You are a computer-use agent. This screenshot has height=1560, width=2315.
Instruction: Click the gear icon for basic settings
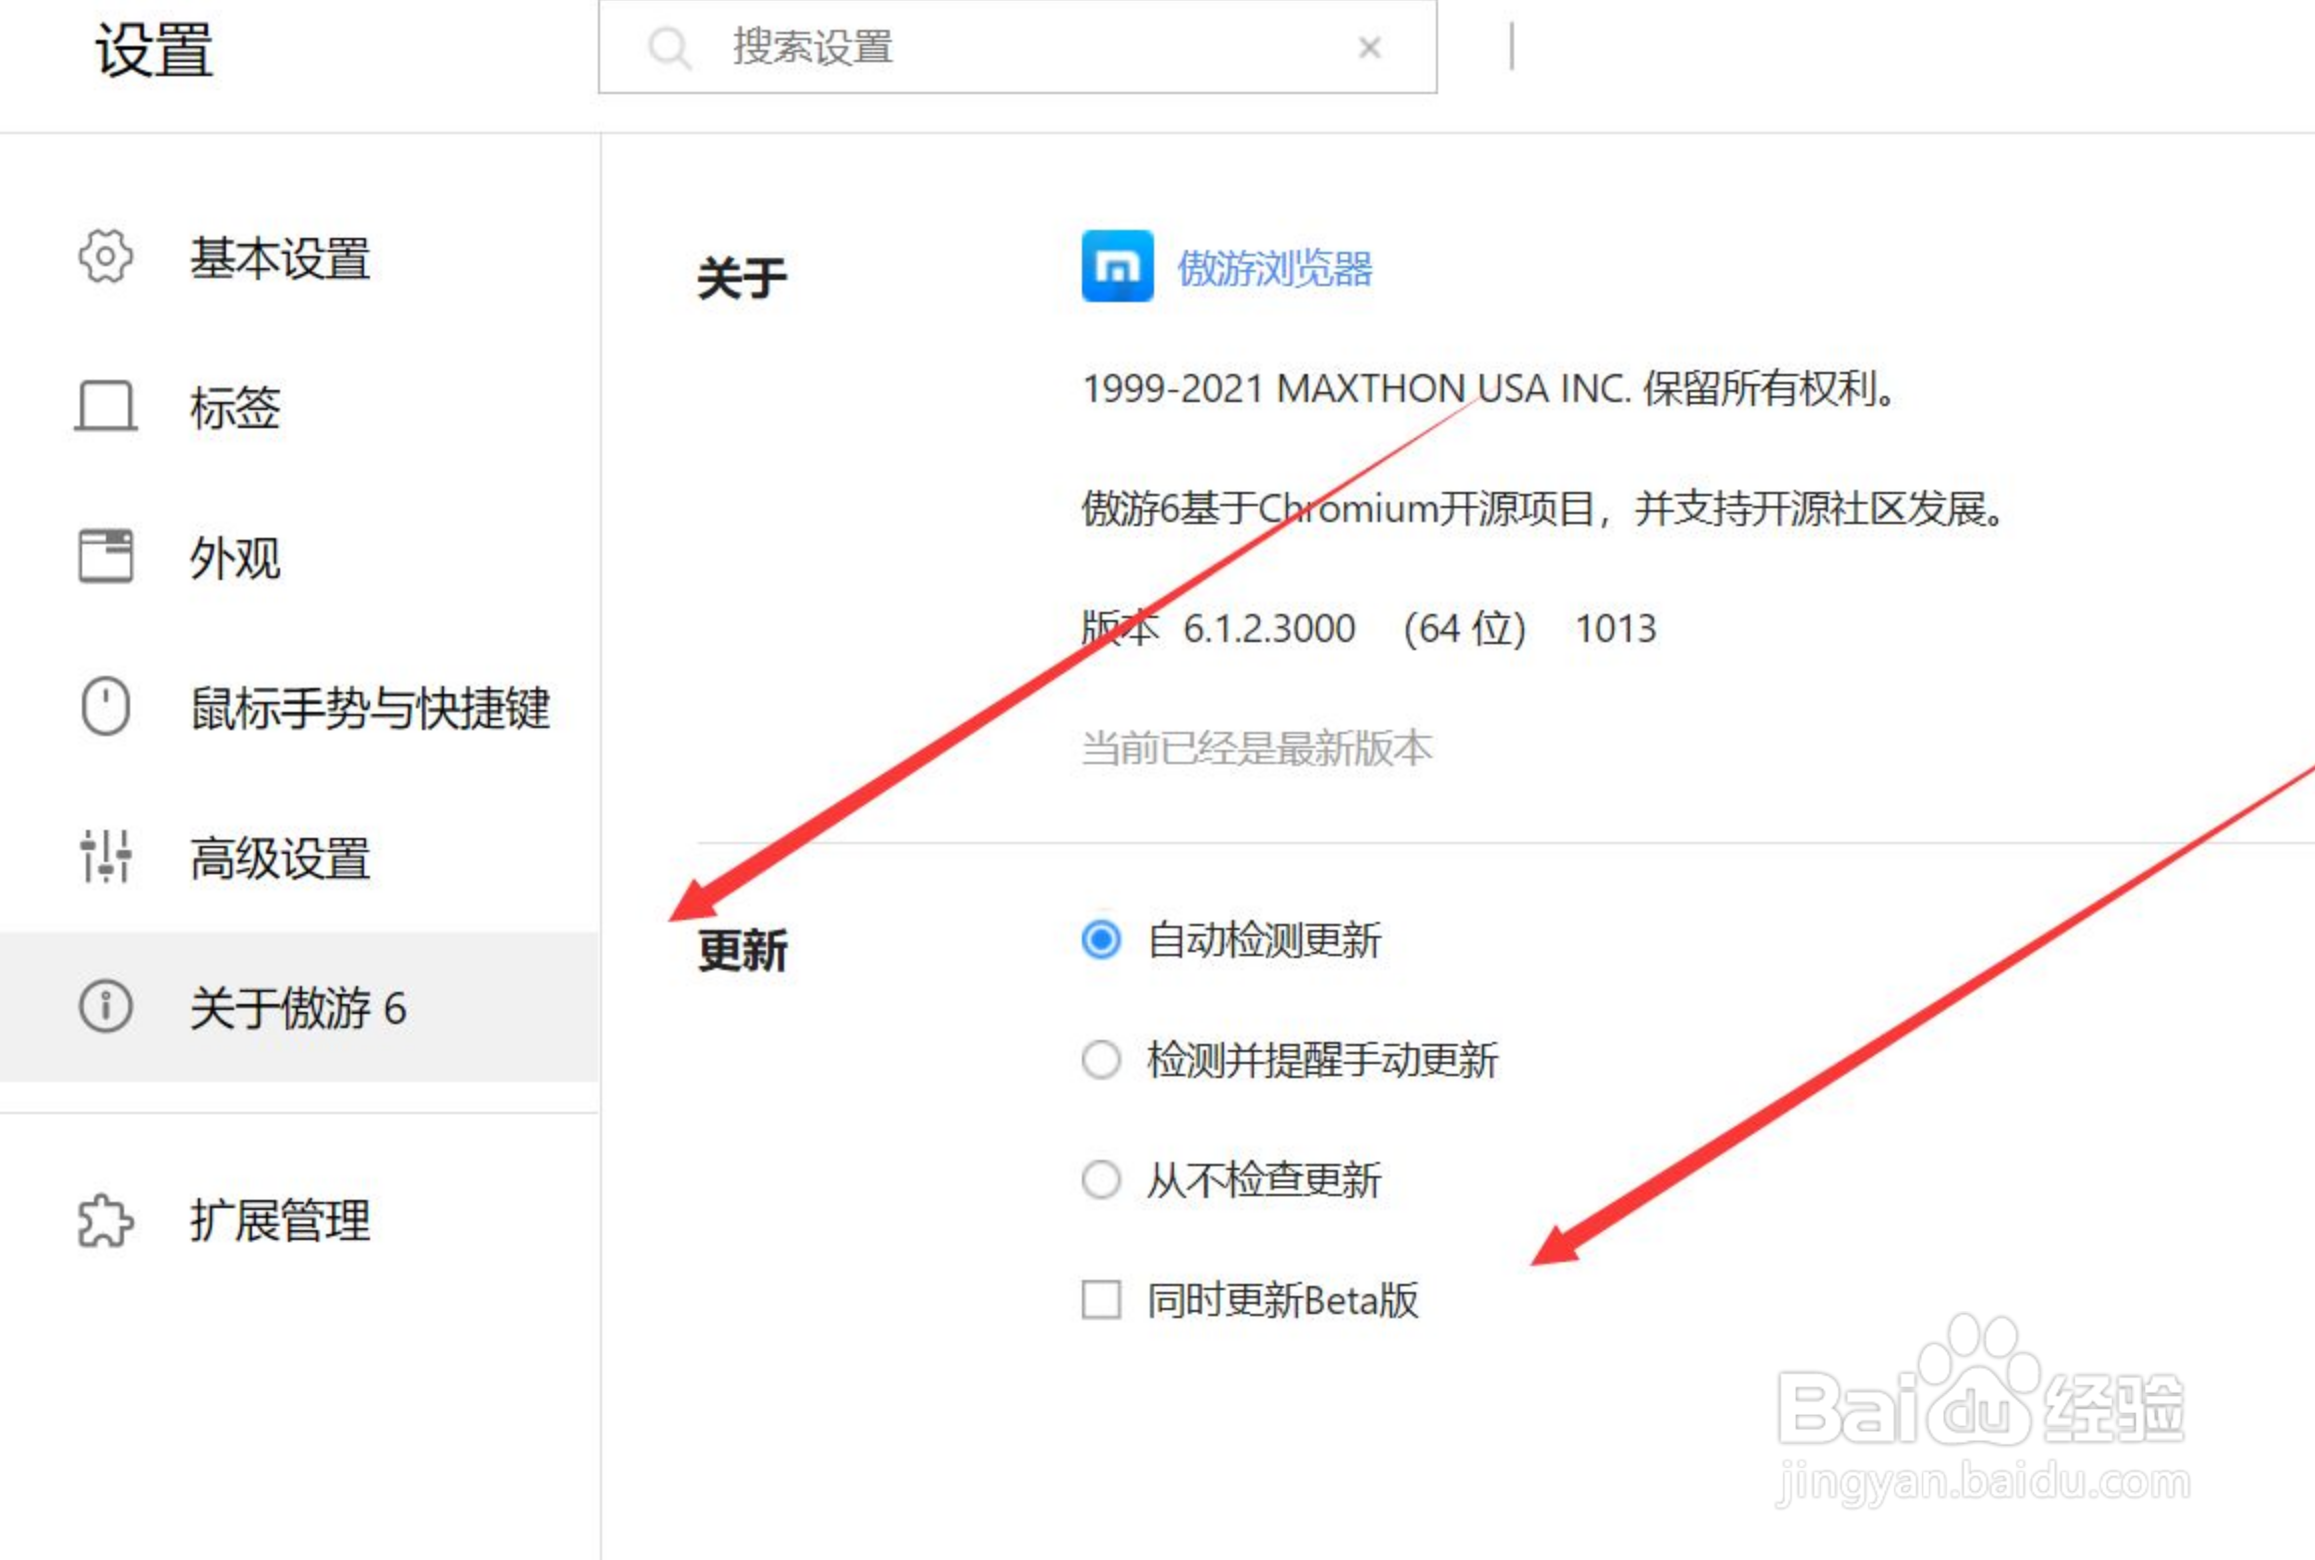105,257
